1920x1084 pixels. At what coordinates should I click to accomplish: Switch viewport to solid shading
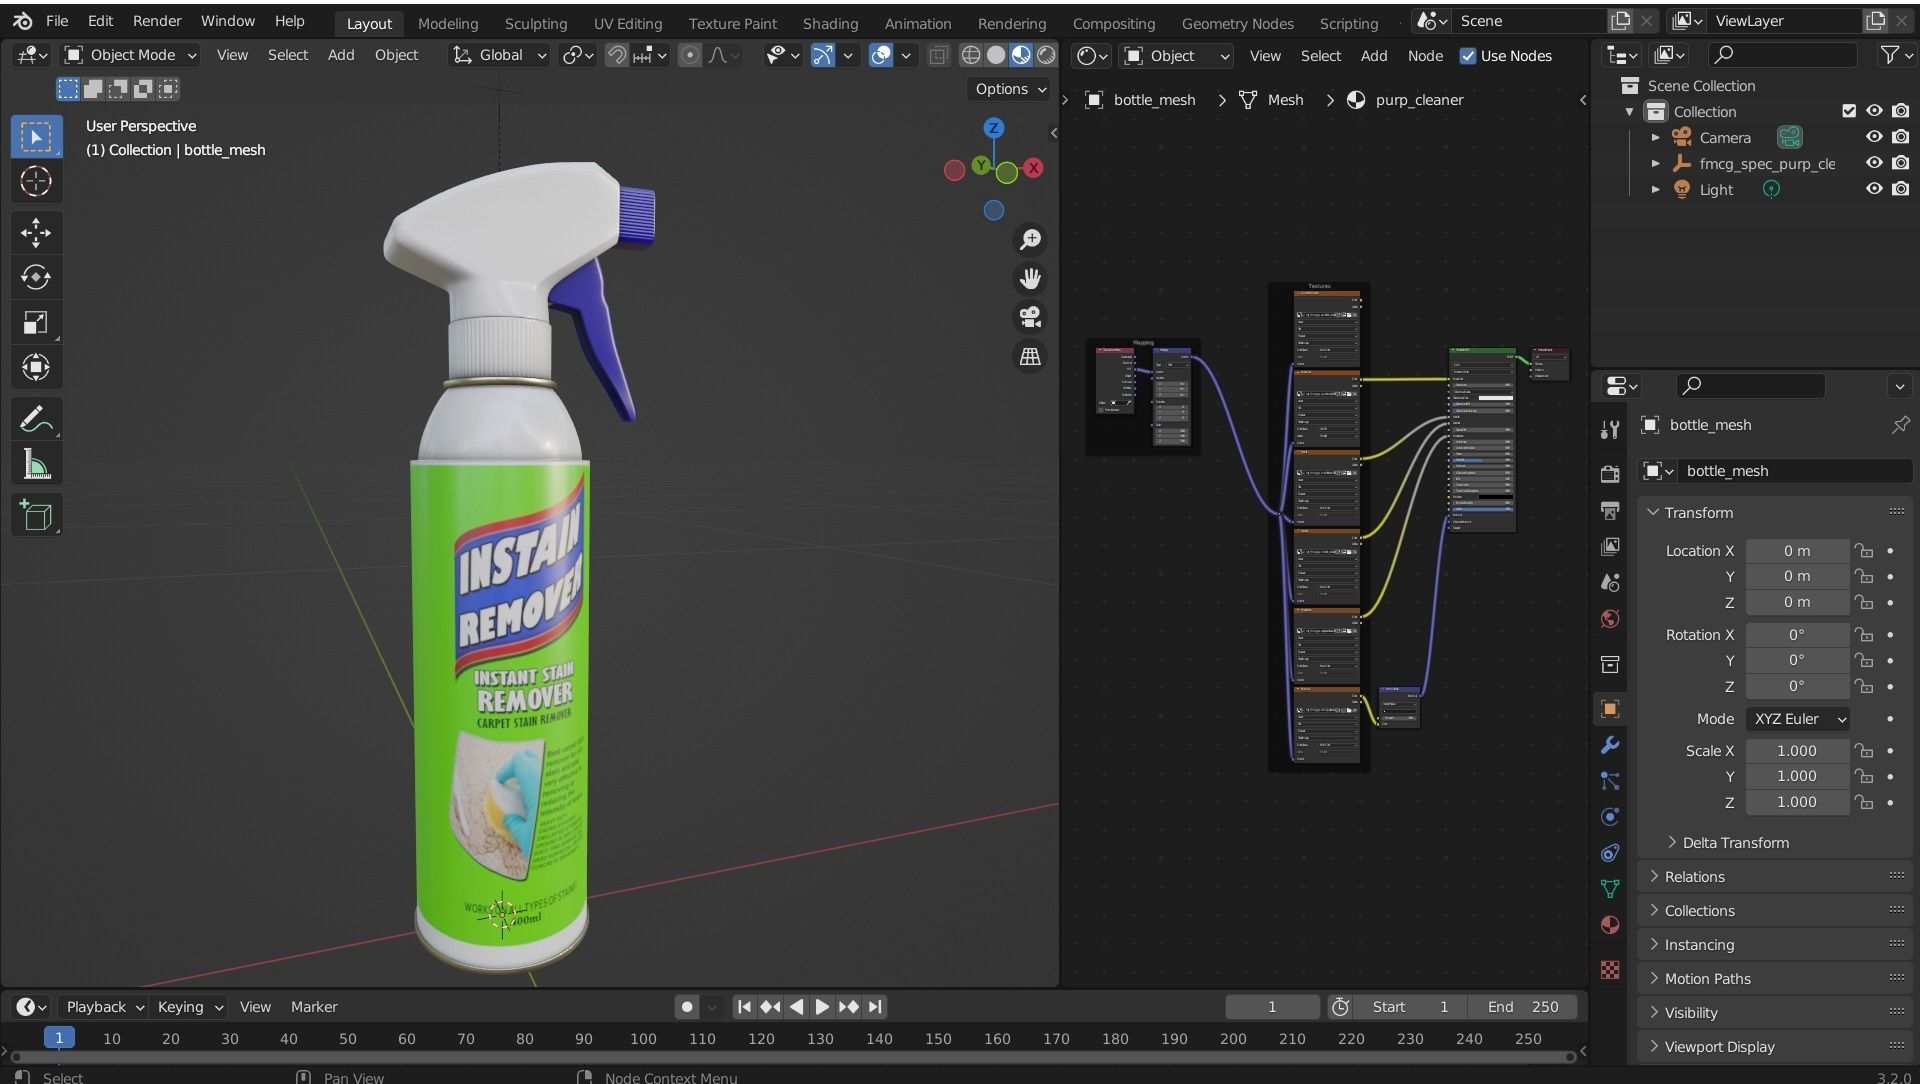point(996,55)
